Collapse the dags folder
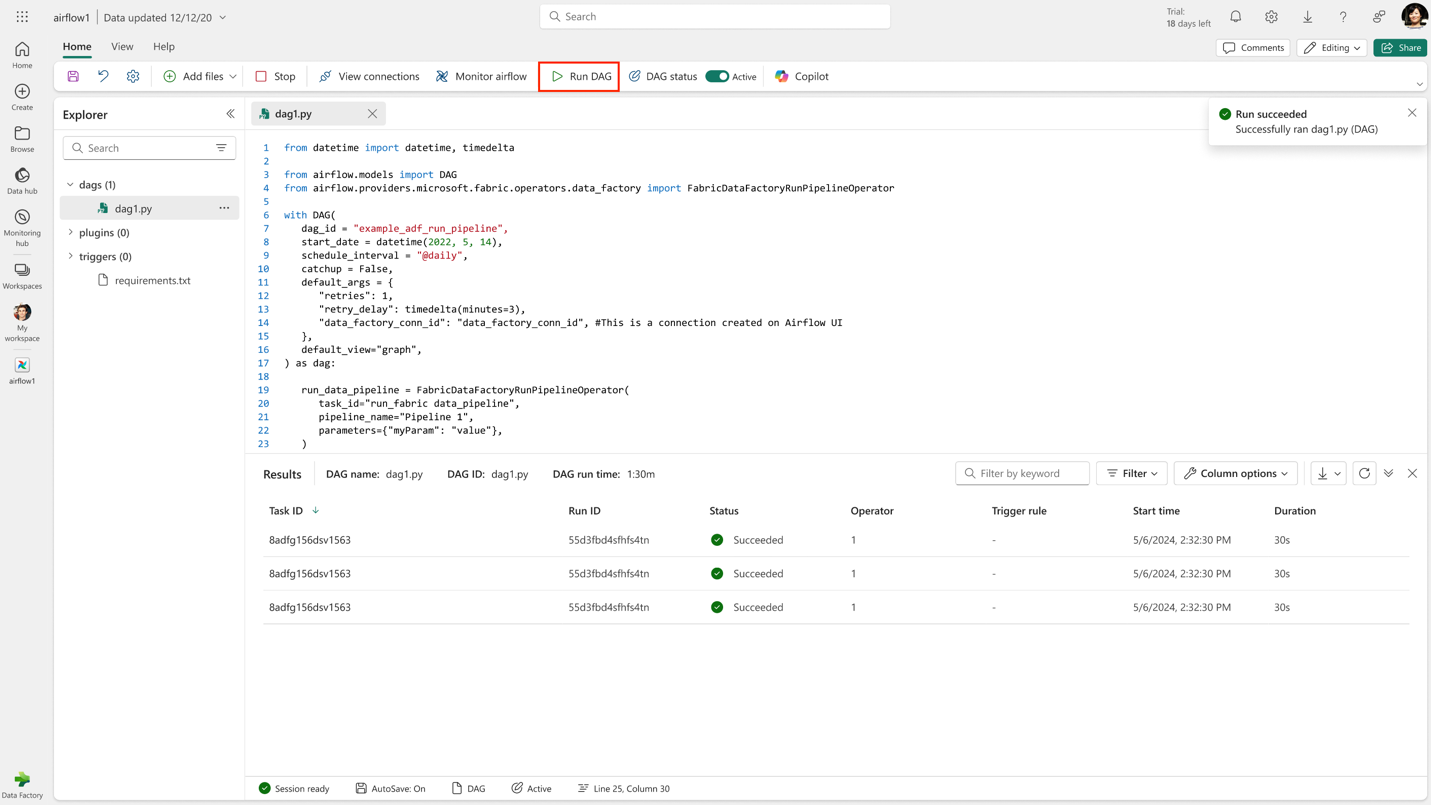The image size is (1431, 805). click(70, 185)
